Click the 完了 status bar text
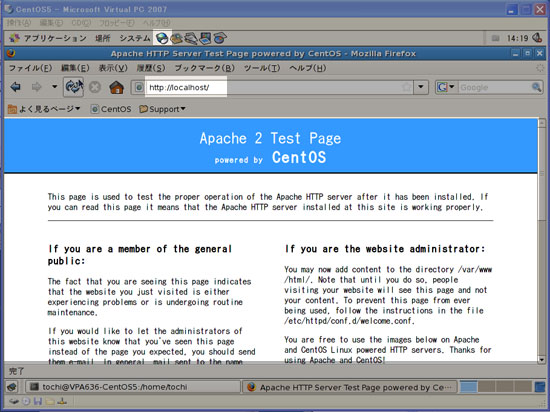Viewport: 550px width, 412px height. [x=16, y=371]
